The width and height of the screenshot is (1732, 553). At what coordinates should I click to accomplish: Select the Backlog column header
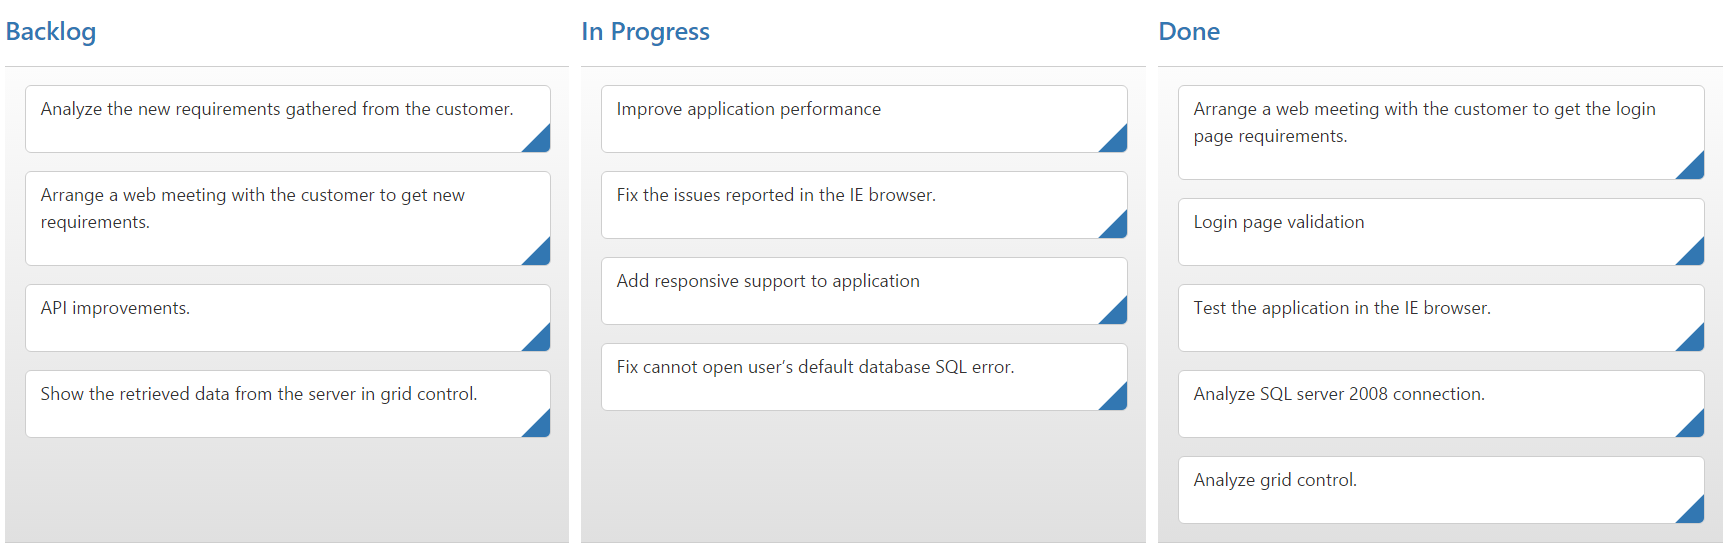pyautogui.click(x=51, y=32)
